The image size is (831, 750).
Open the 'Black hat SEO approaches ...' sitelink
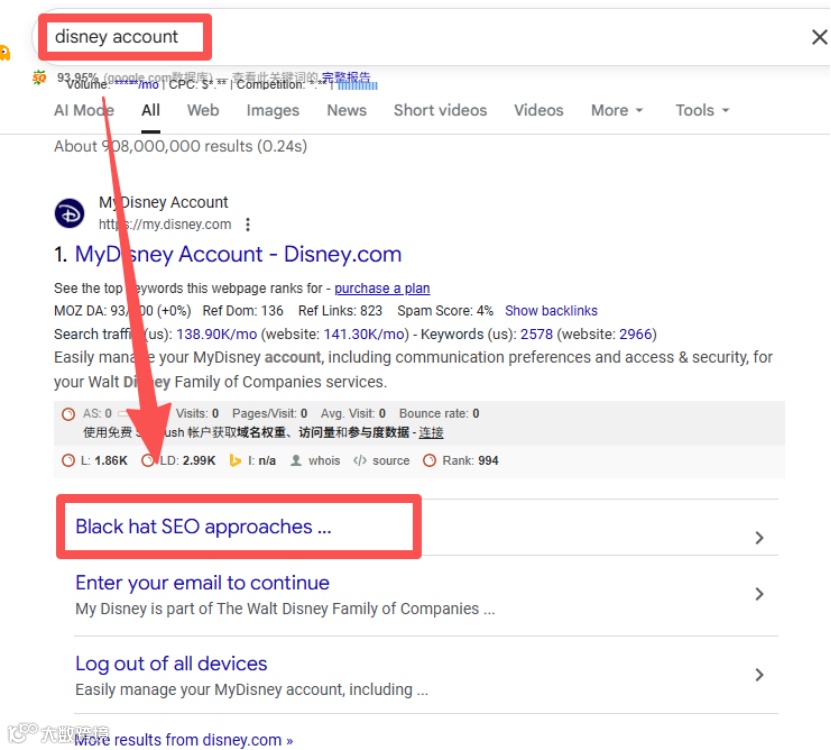(x=204, y=527)
